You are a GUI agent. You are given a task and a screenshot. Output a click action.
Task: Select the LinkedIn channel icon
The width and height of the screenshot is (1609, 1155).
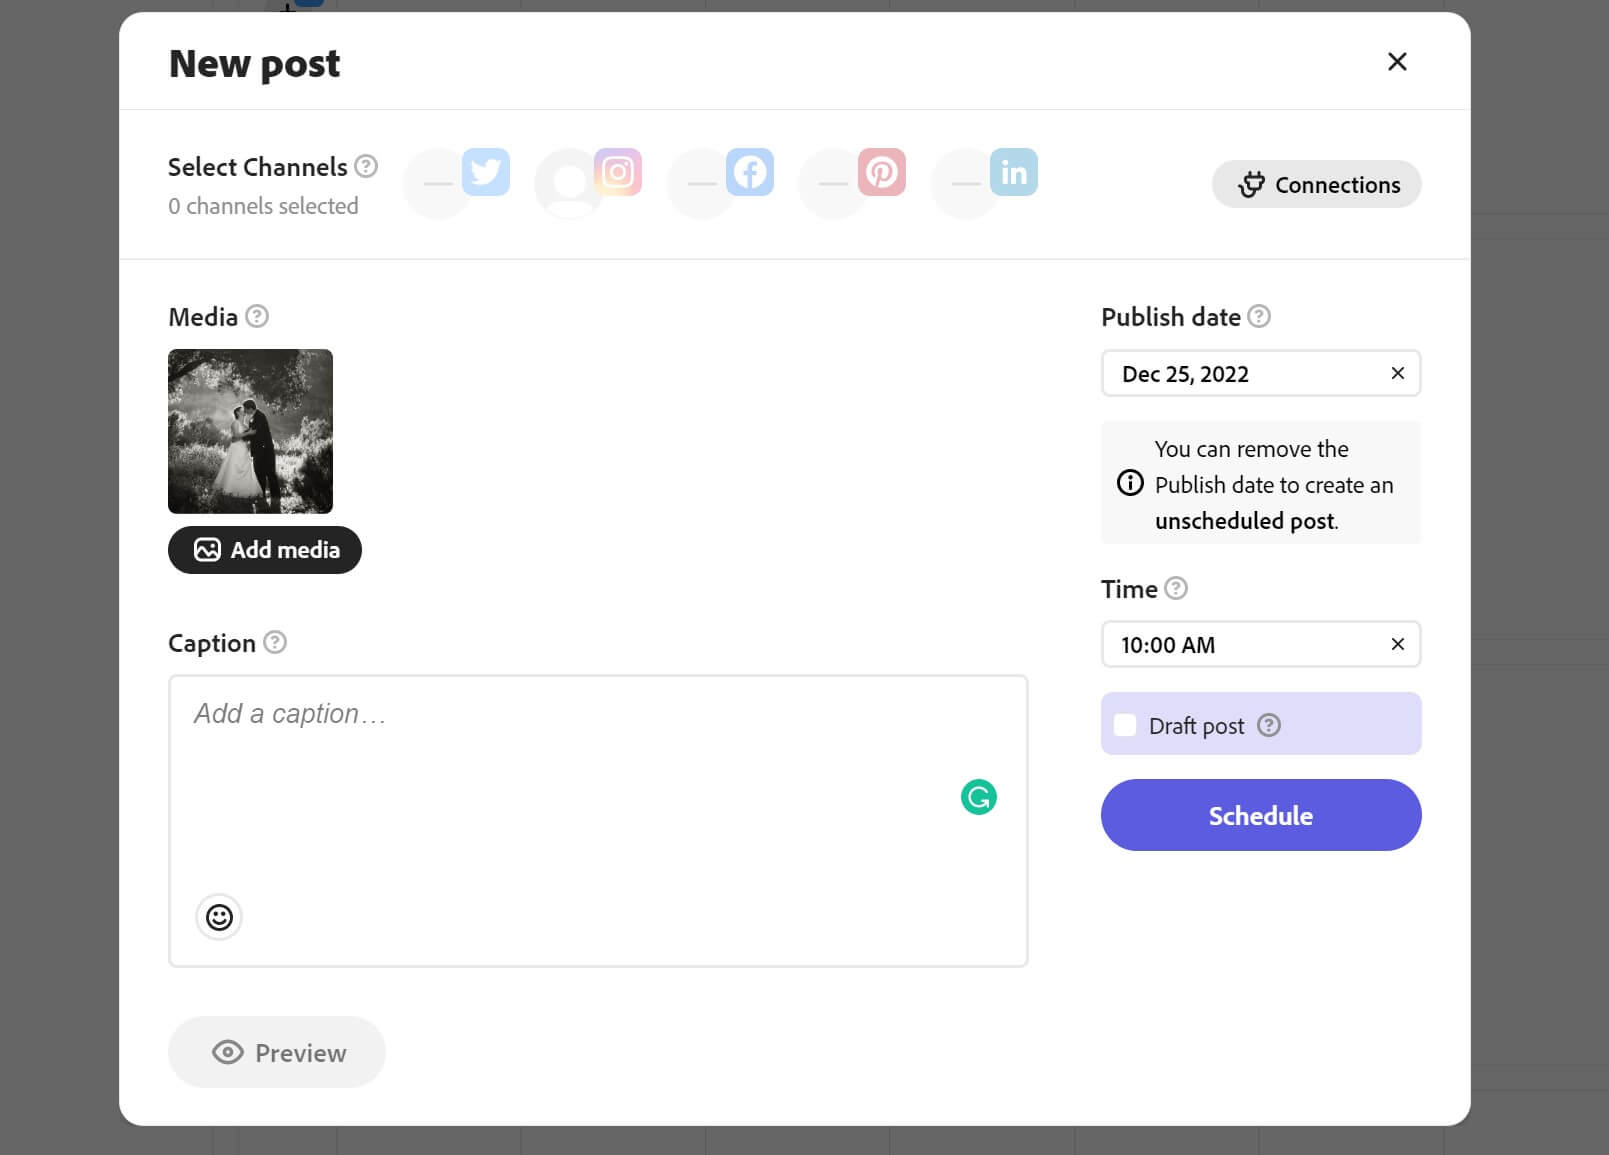pyautogui.click(x=1013, y=173)
